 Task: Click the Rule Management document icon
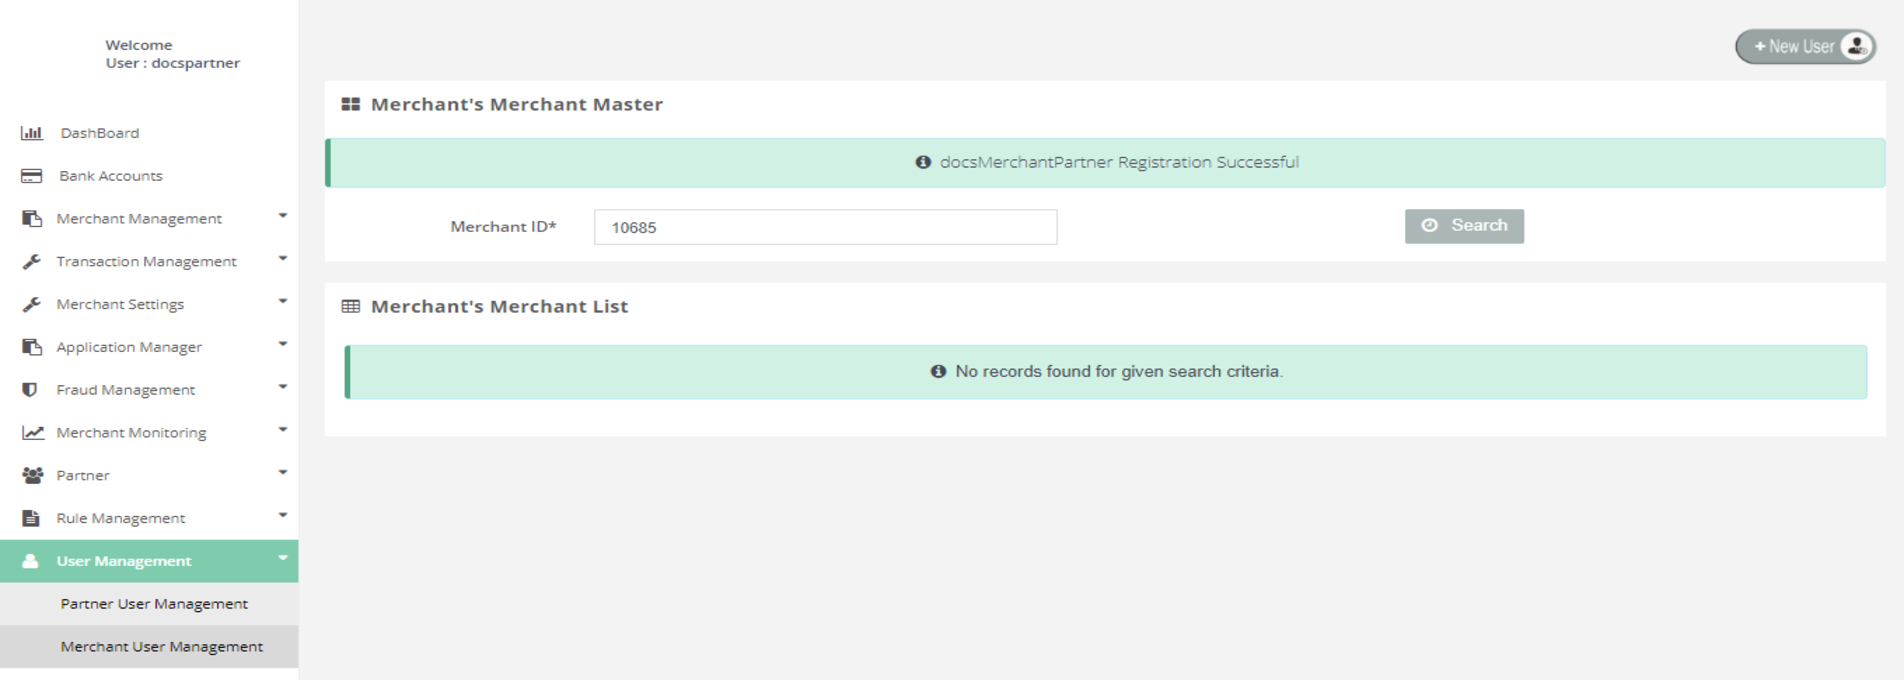tap(31, 518)
